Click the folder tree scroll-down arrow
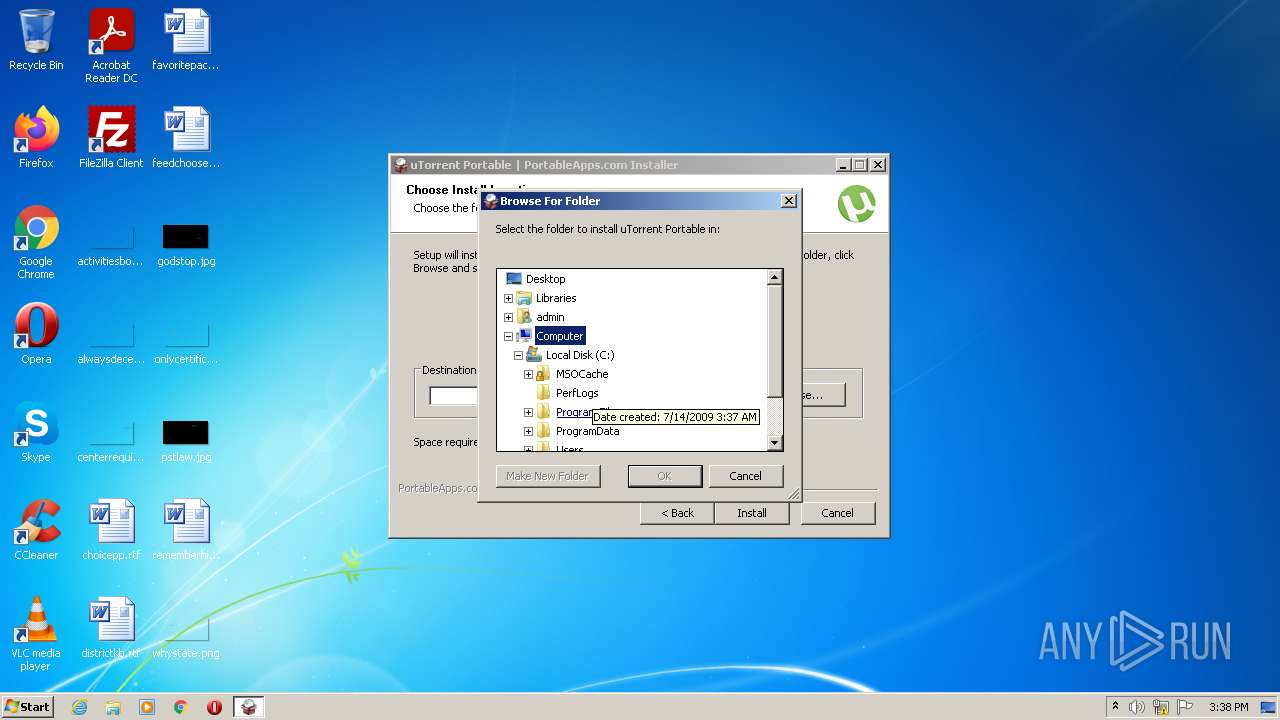This screenshot has width=1280, height=720. coord(774,442)
